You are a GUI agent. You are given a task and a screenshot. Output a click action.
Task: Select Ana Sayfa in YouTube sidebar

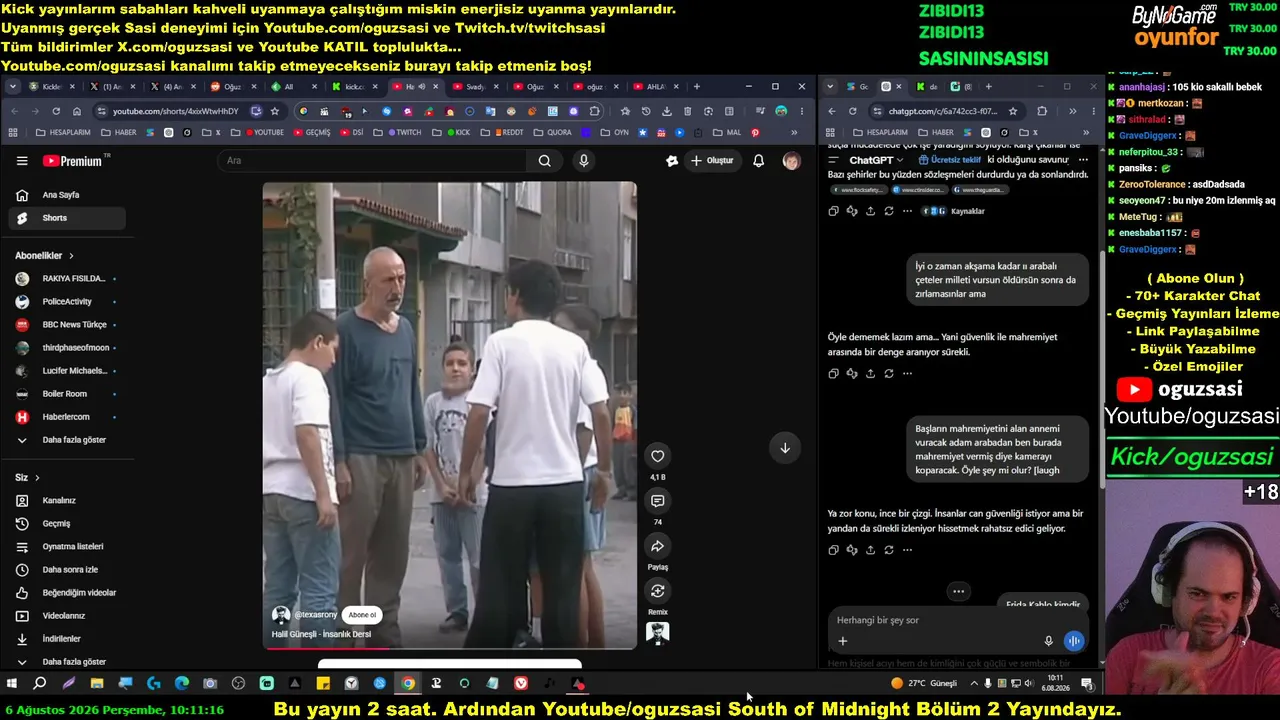coord(68,195)
